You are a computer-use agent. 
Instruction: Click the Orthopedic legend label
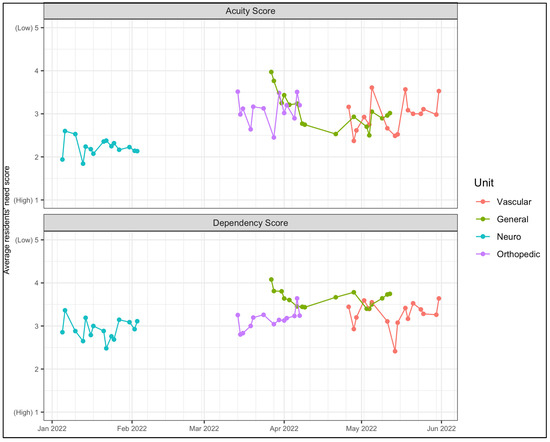coord(518,254)
